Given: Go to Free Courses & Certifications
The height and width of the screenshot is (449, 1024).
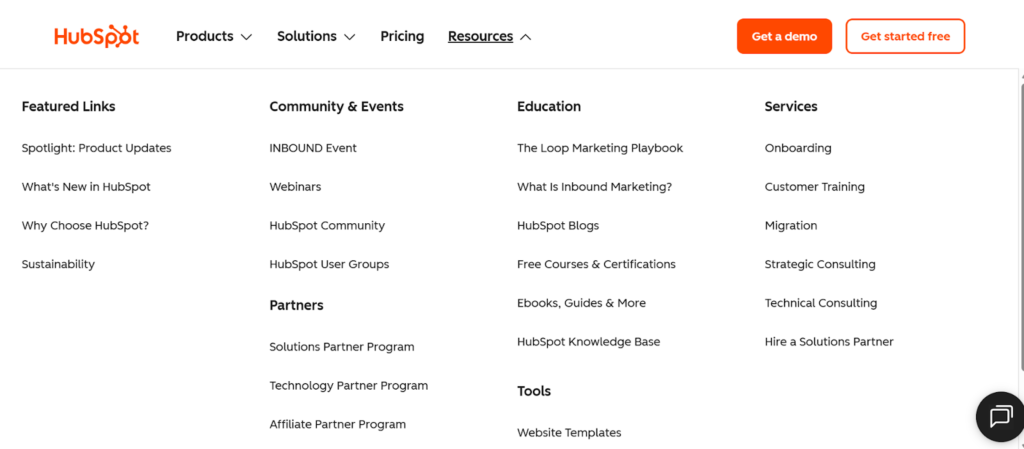Looking at the screenshot, I should pyautogui.click(x=596, y=264).
